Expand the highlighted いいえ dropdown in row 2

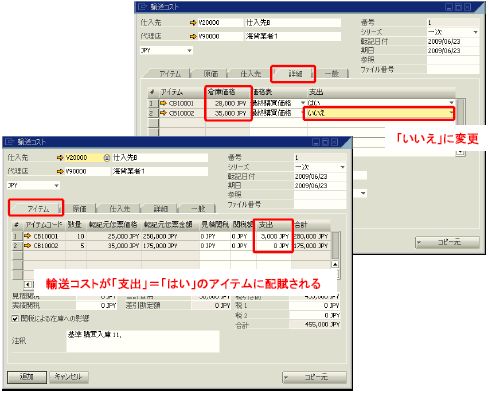click(x=451, y=113)
